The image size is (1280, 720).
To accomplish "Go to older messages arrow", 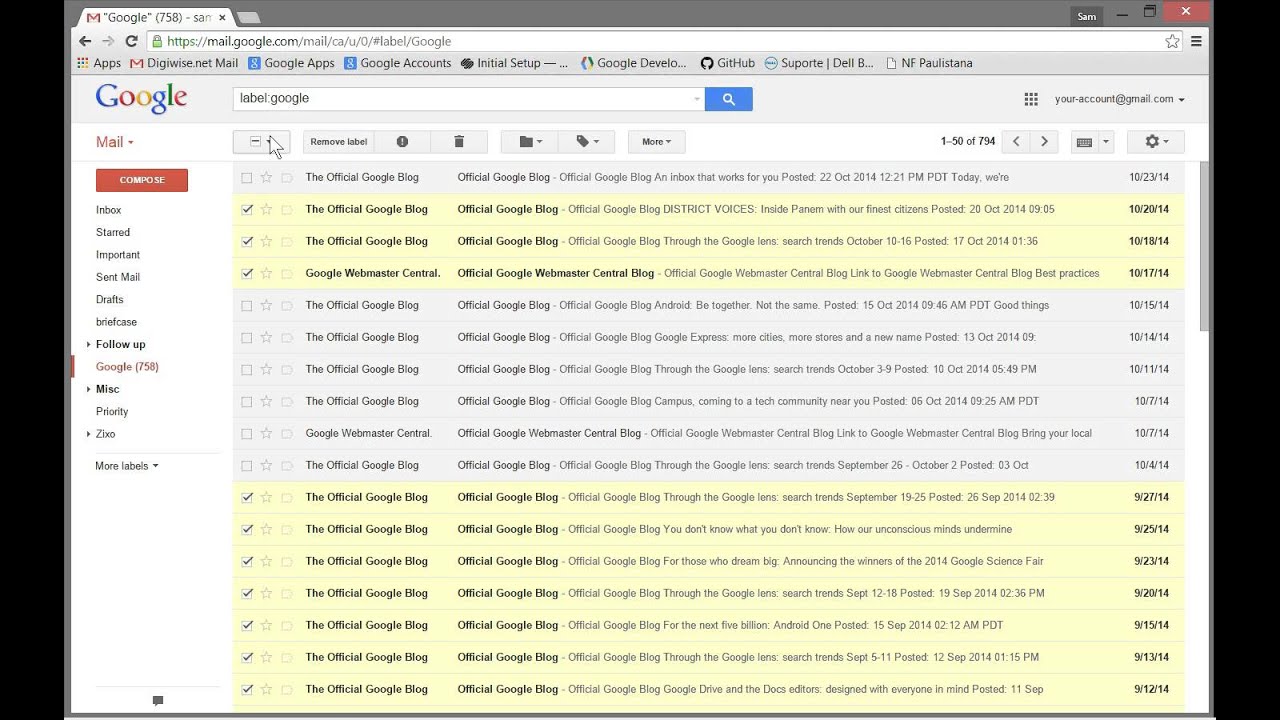I will (1044, 142).
